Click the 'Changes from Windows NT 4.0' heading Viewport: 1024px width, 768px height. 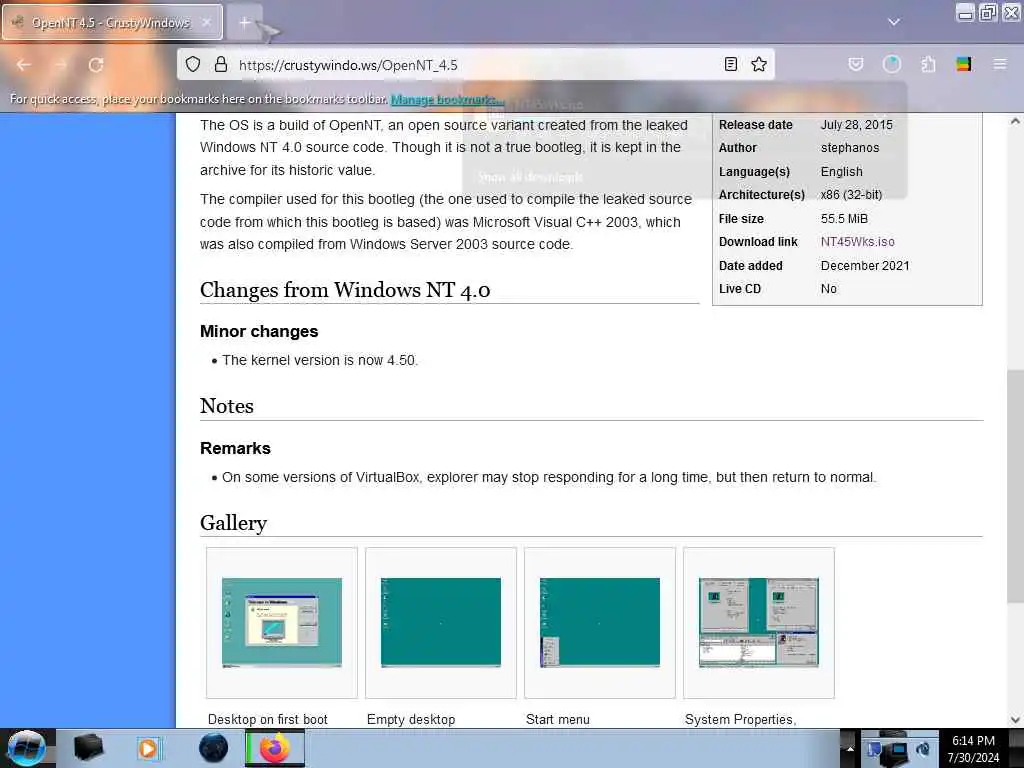345,289
